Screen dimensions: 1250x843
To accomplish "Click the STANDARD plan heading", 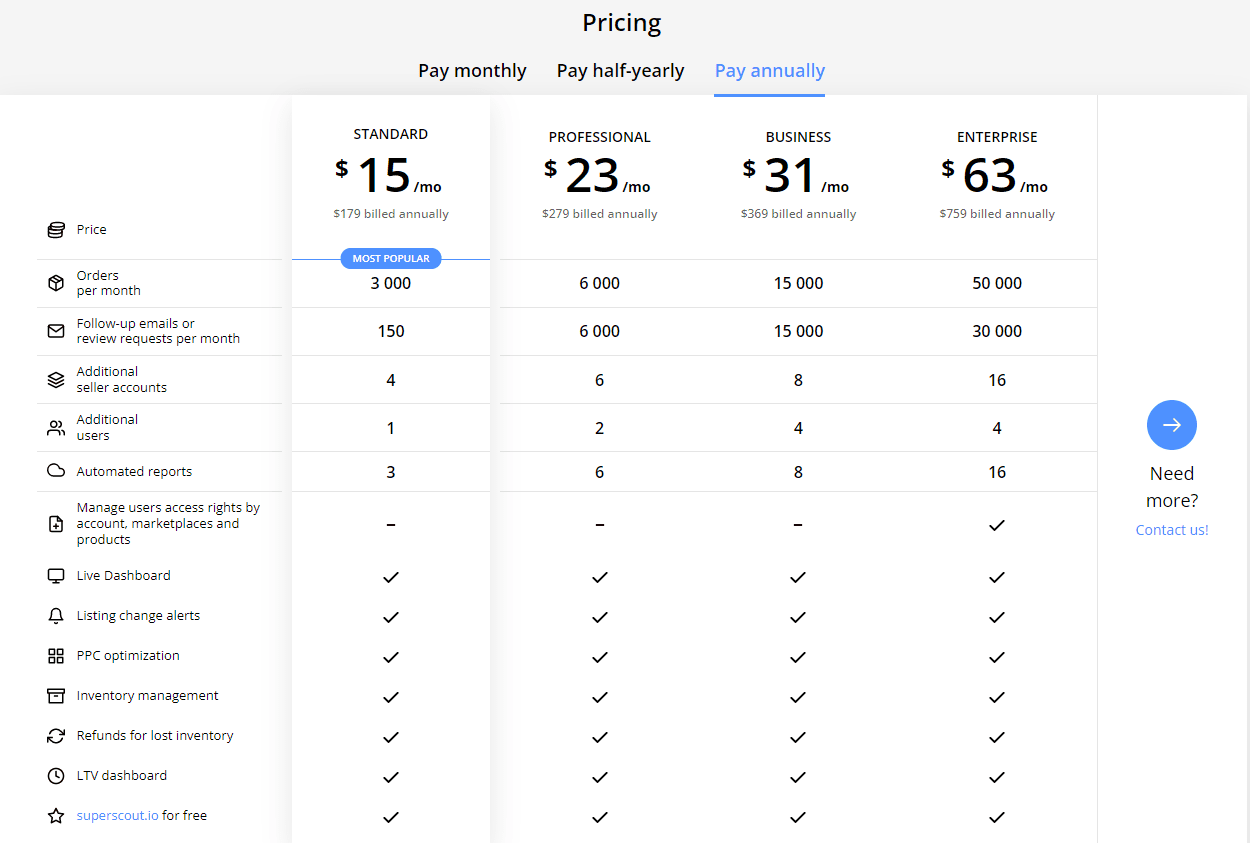I will click(x=391, y=134).
